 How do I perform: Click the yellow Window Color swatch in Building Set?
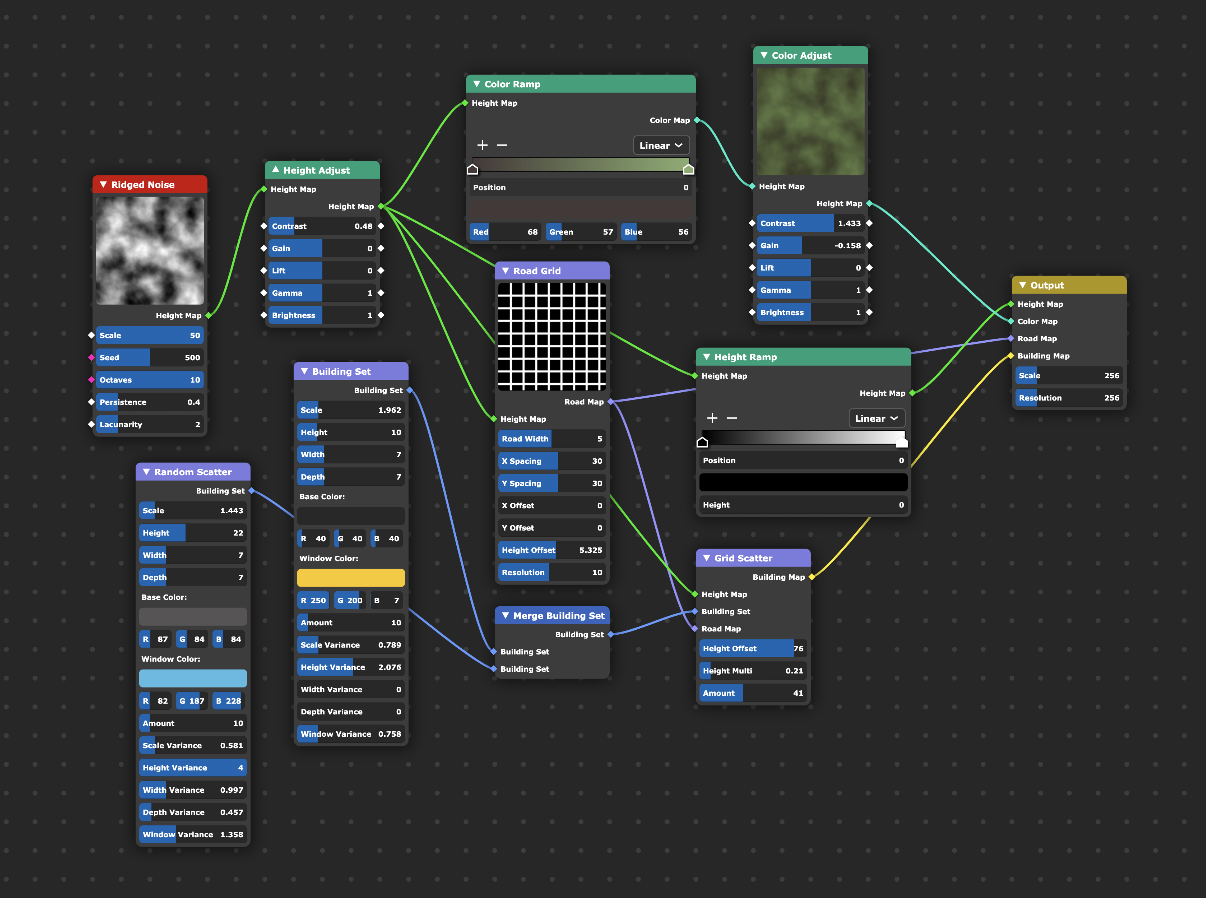tap(351, 578)
